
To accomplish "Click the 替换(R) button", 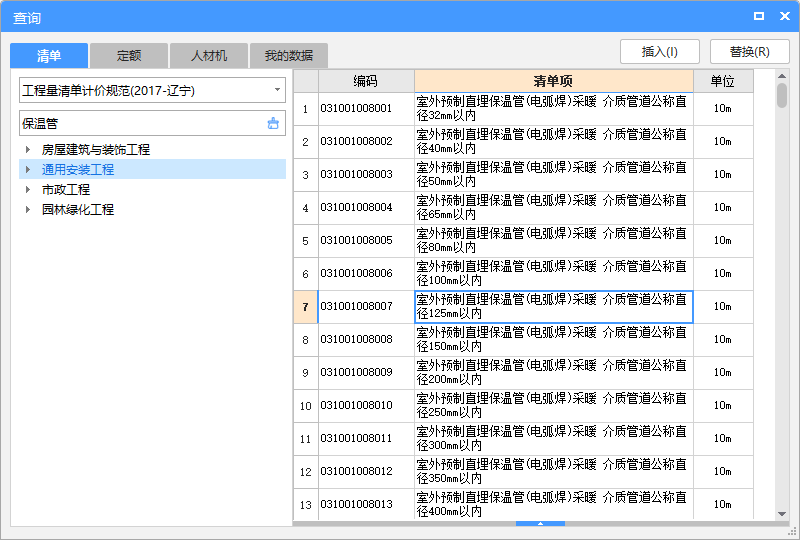I will point(749,52).
